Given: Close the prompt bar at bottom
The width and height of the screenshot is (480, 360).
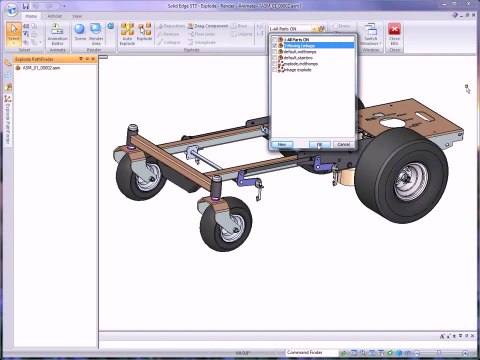Looking at the screenshot, I should 472,336.
